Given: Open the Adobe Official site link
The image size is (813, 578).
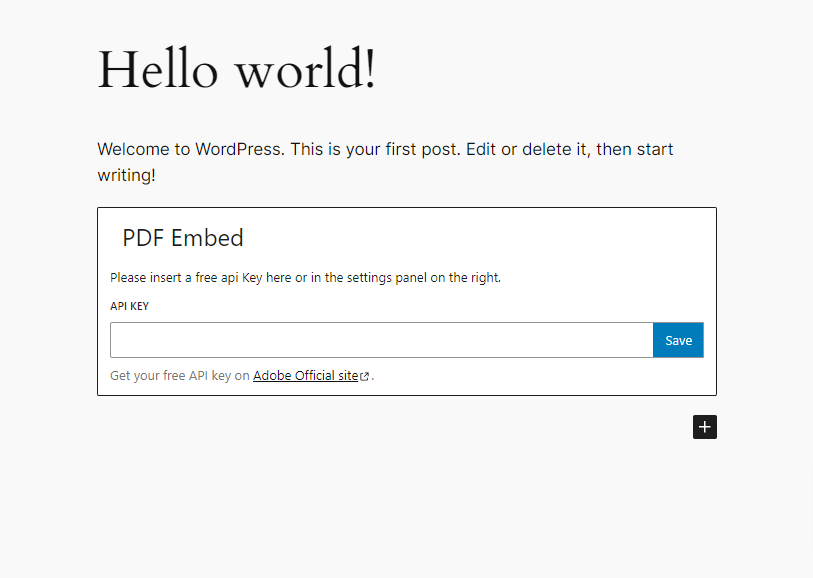Looking at the screenshot, I should pos(305,375).
